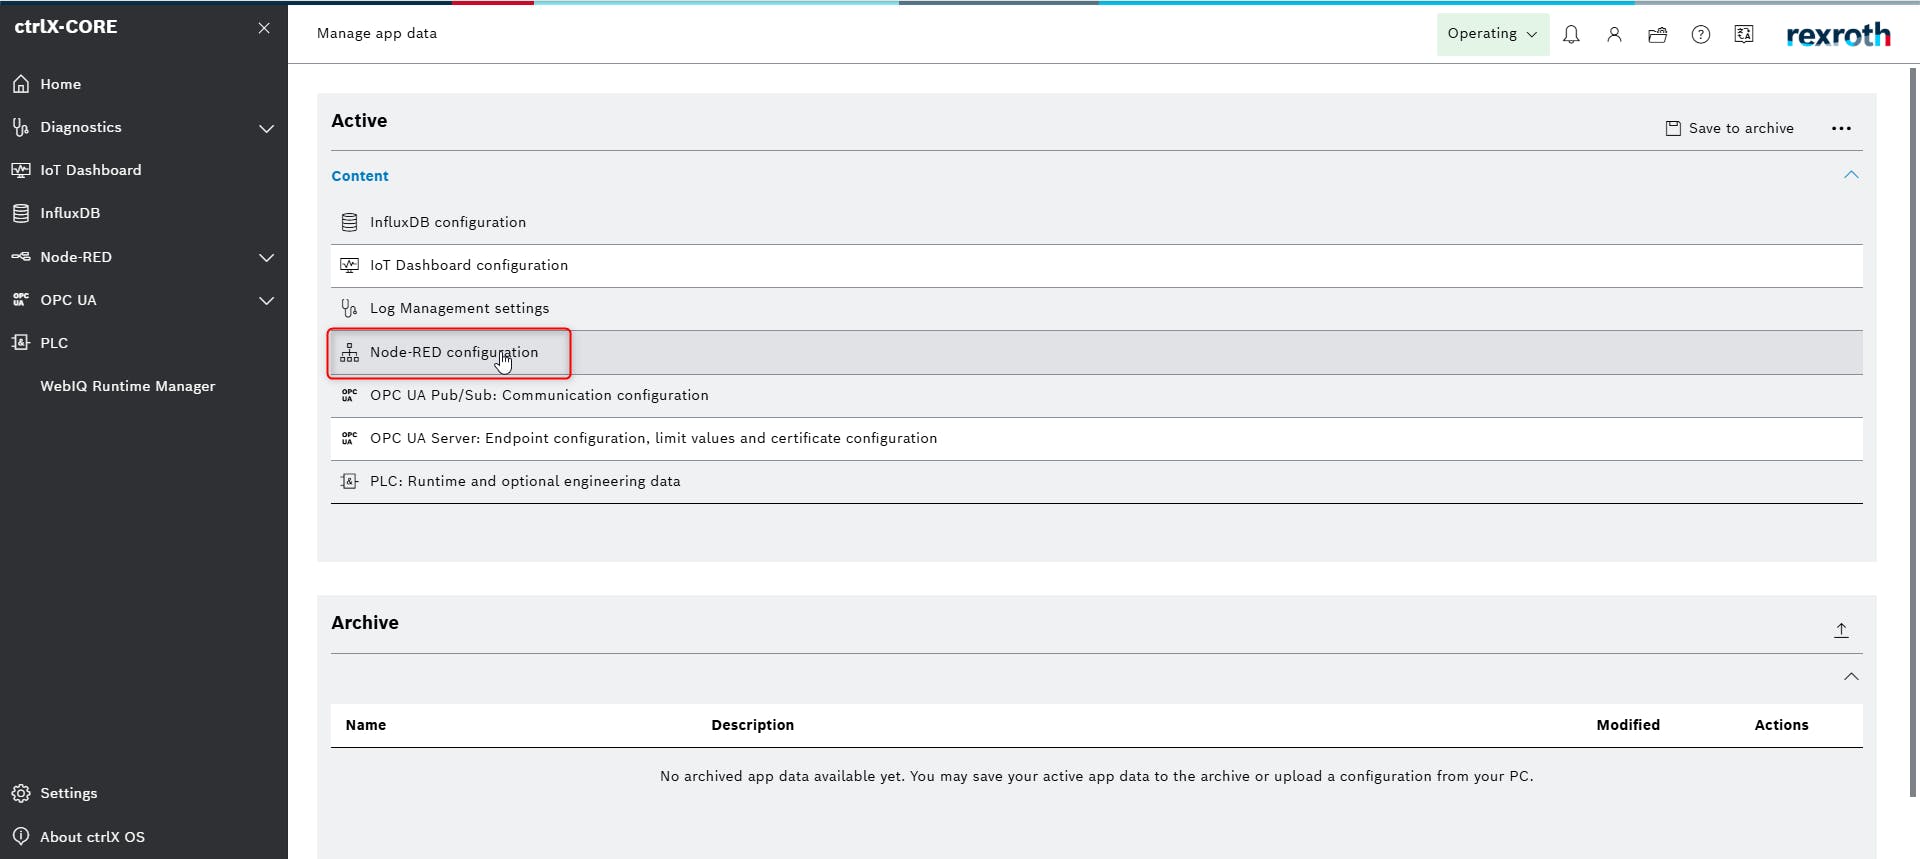Screen dimensions: 1920x859
Task: Click the language selection icon in header
Action: click(x=1744, y=34)
